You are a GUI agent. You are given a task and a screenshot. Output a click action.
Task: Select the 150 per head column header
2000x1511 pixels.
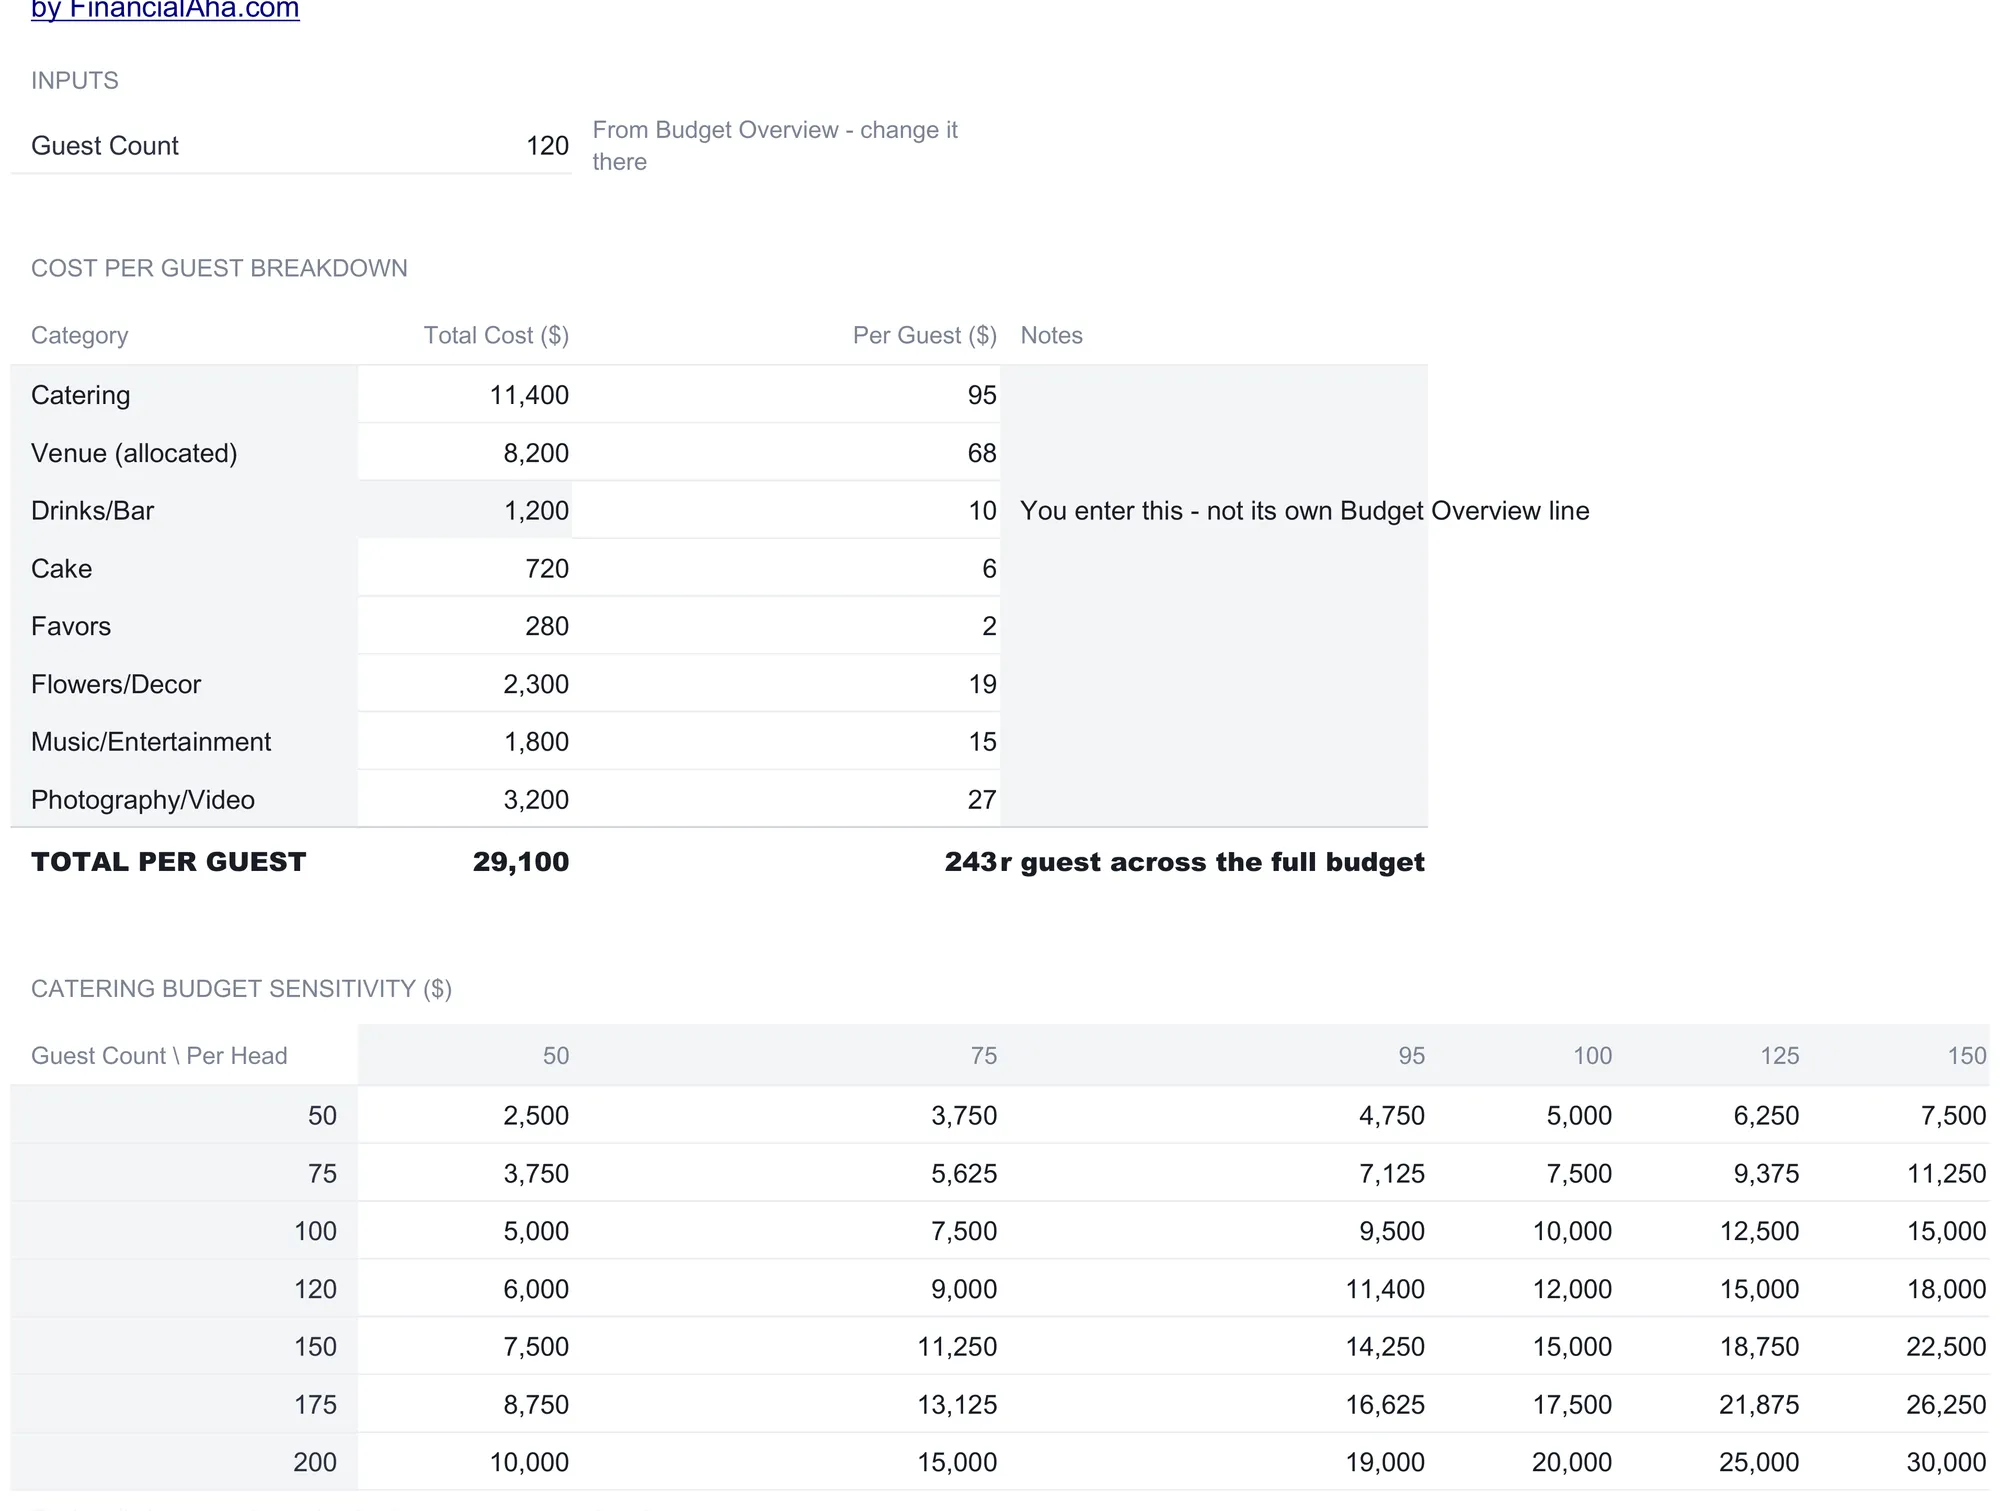(x=1967, y=1056)
